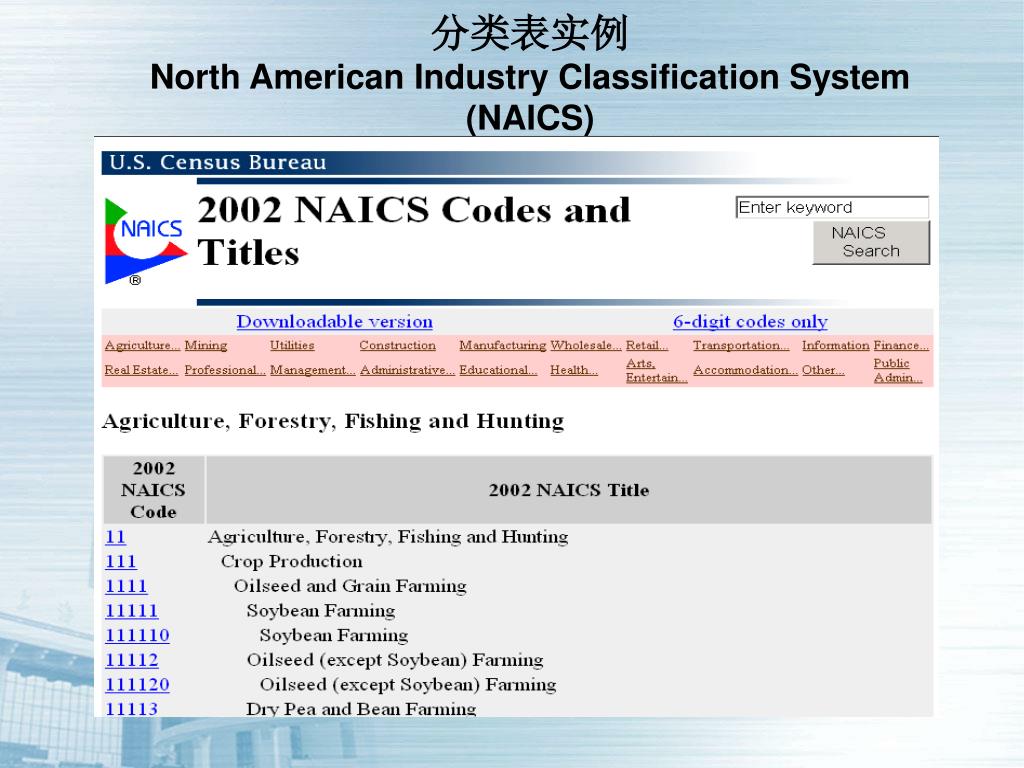Open NAICS code 111120 link
1024x768 pixels.
point(137,685)
